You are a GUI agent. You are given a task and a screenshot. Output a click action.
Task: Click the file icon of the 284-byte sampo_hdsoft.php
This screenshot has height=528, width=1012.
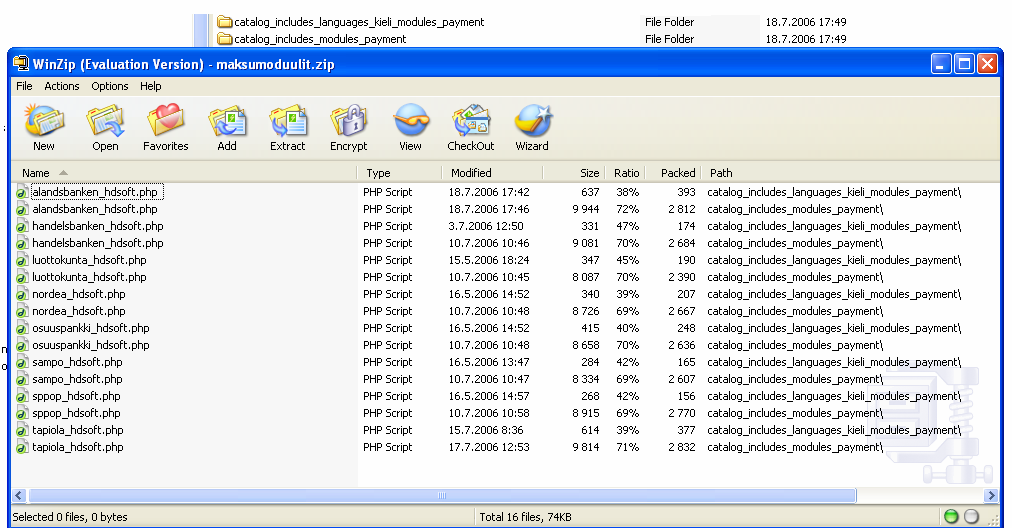[x=22, y=363]
